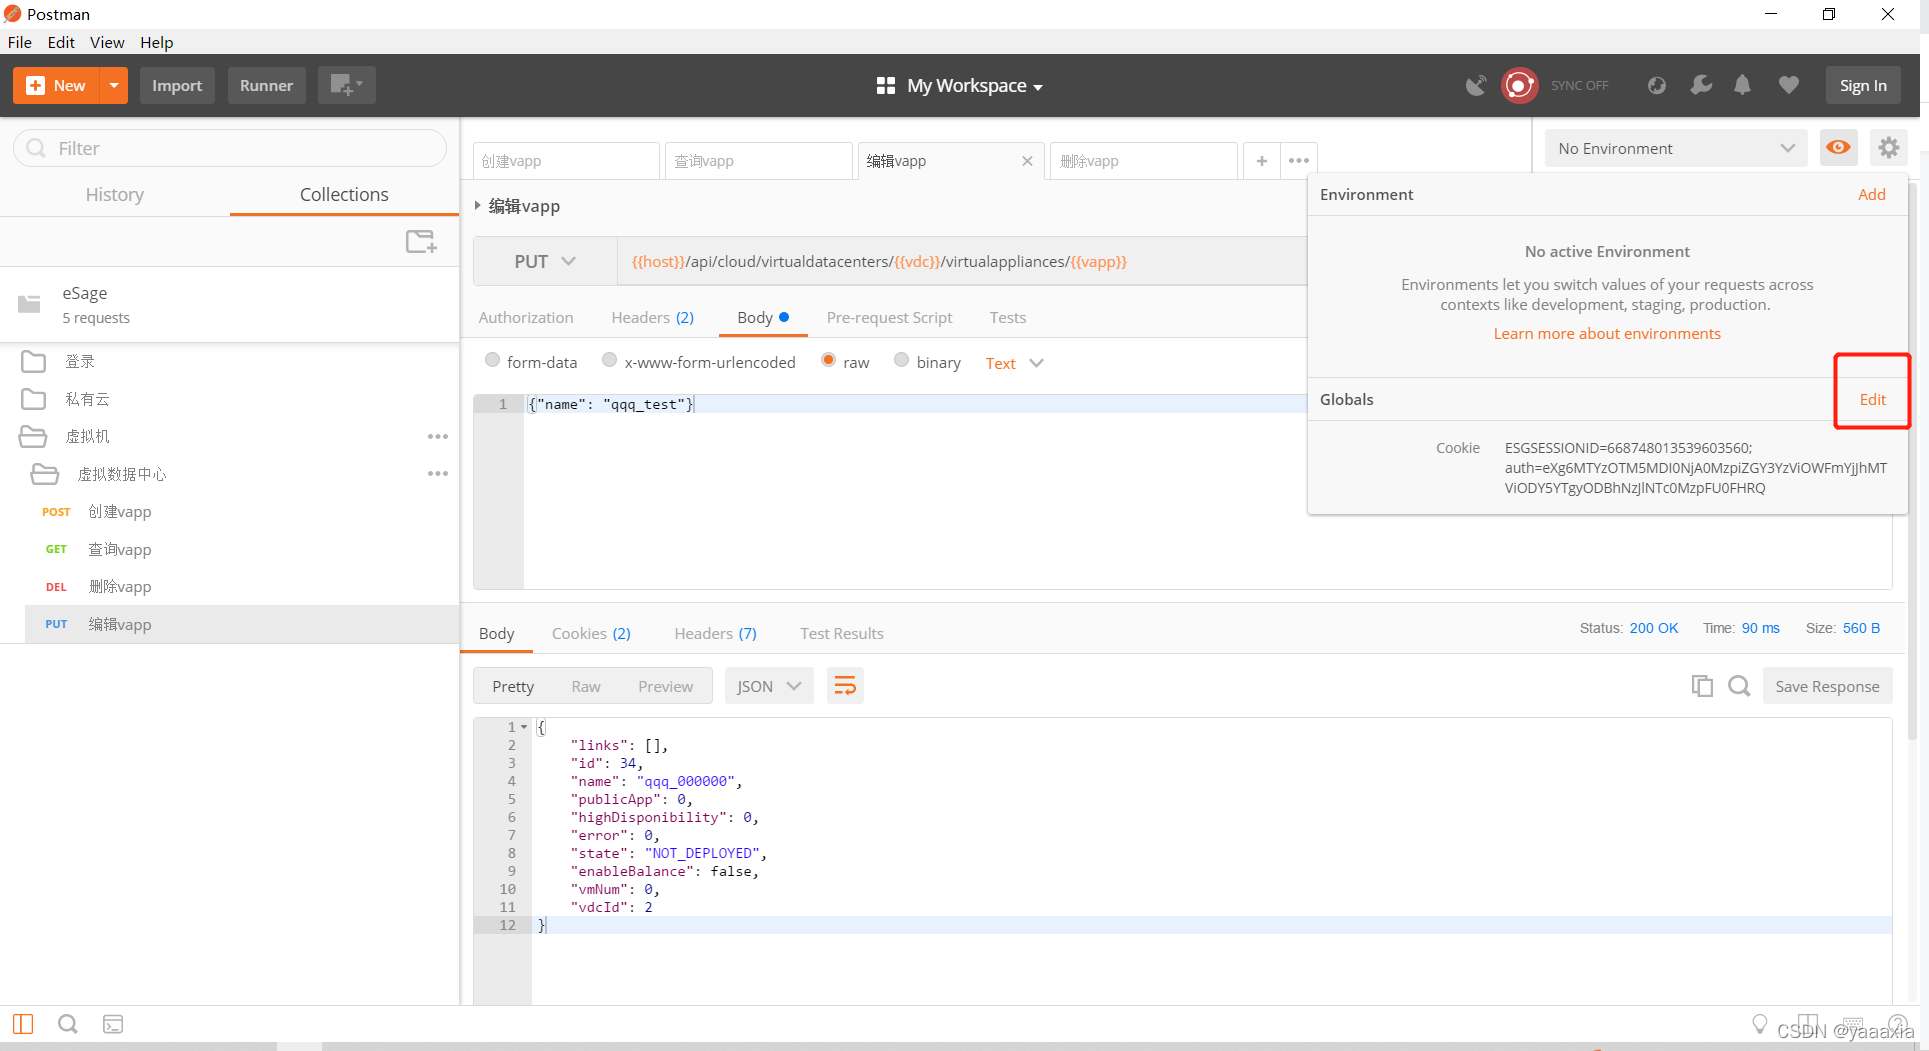Screen dimensions: 1929x1051
Task: Open notifications bell icon
Action: click(1742, 85)
